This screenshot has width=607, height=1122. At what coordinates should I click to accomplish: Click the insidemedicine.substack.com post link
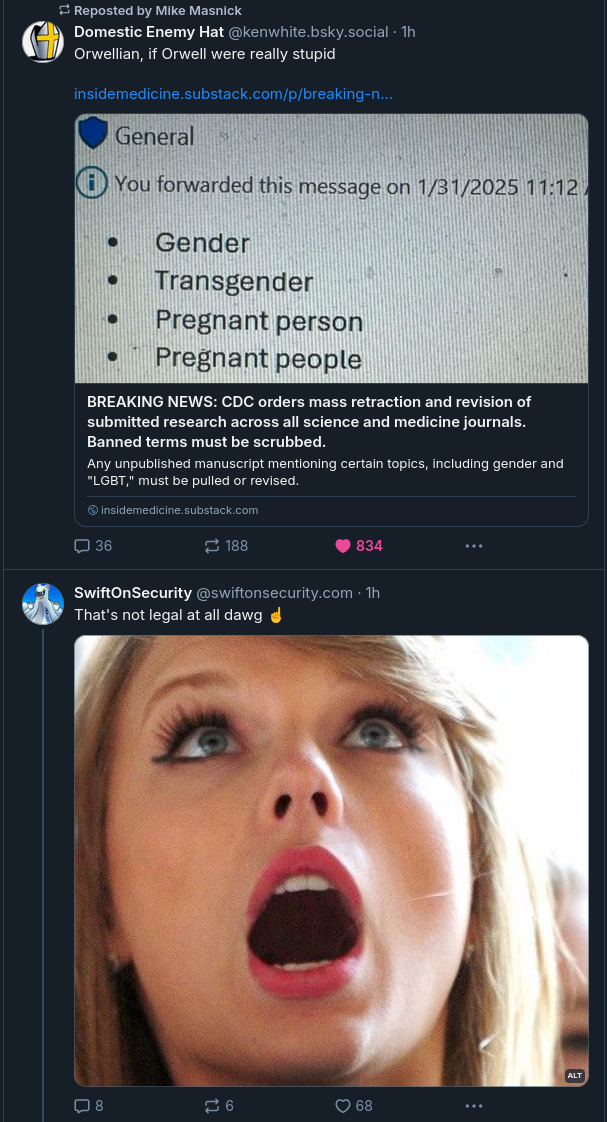233,94
